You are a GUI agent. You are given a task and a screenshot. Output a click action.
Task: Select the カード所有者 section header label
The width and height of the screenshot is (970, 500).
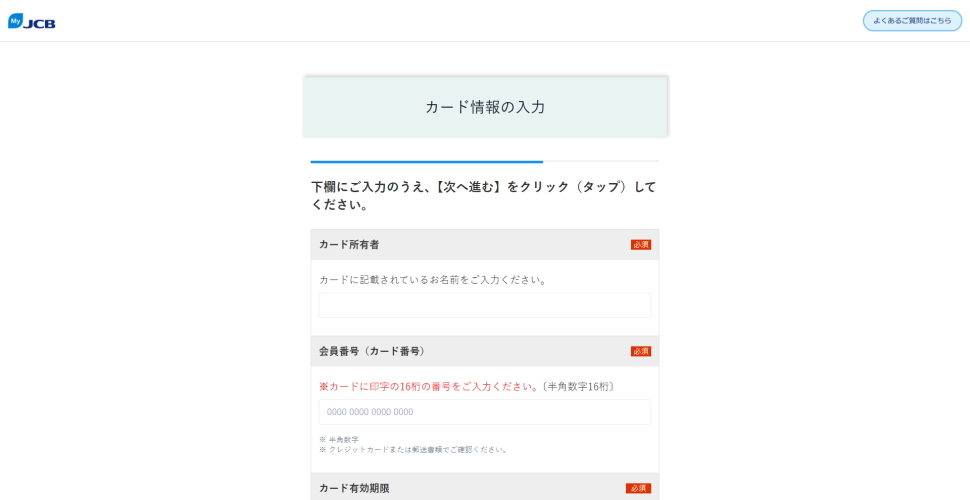[x=349, y=245]
